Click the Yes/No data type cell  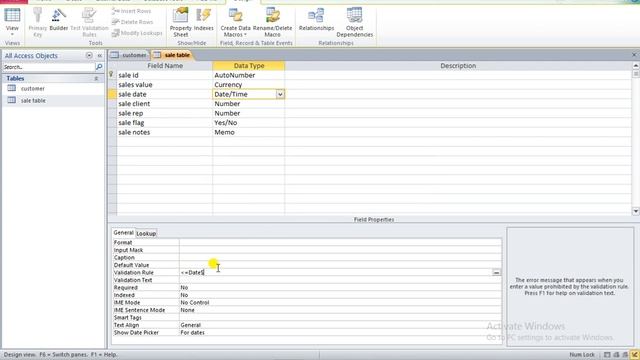coord(249,123)
